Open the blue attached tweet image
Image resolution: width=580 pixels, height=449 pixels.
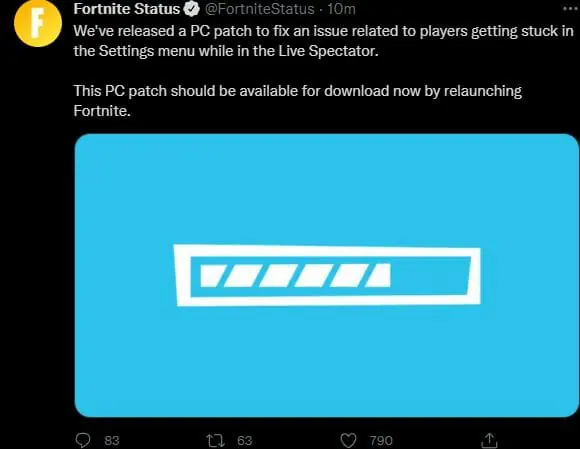tap(327, 276)
